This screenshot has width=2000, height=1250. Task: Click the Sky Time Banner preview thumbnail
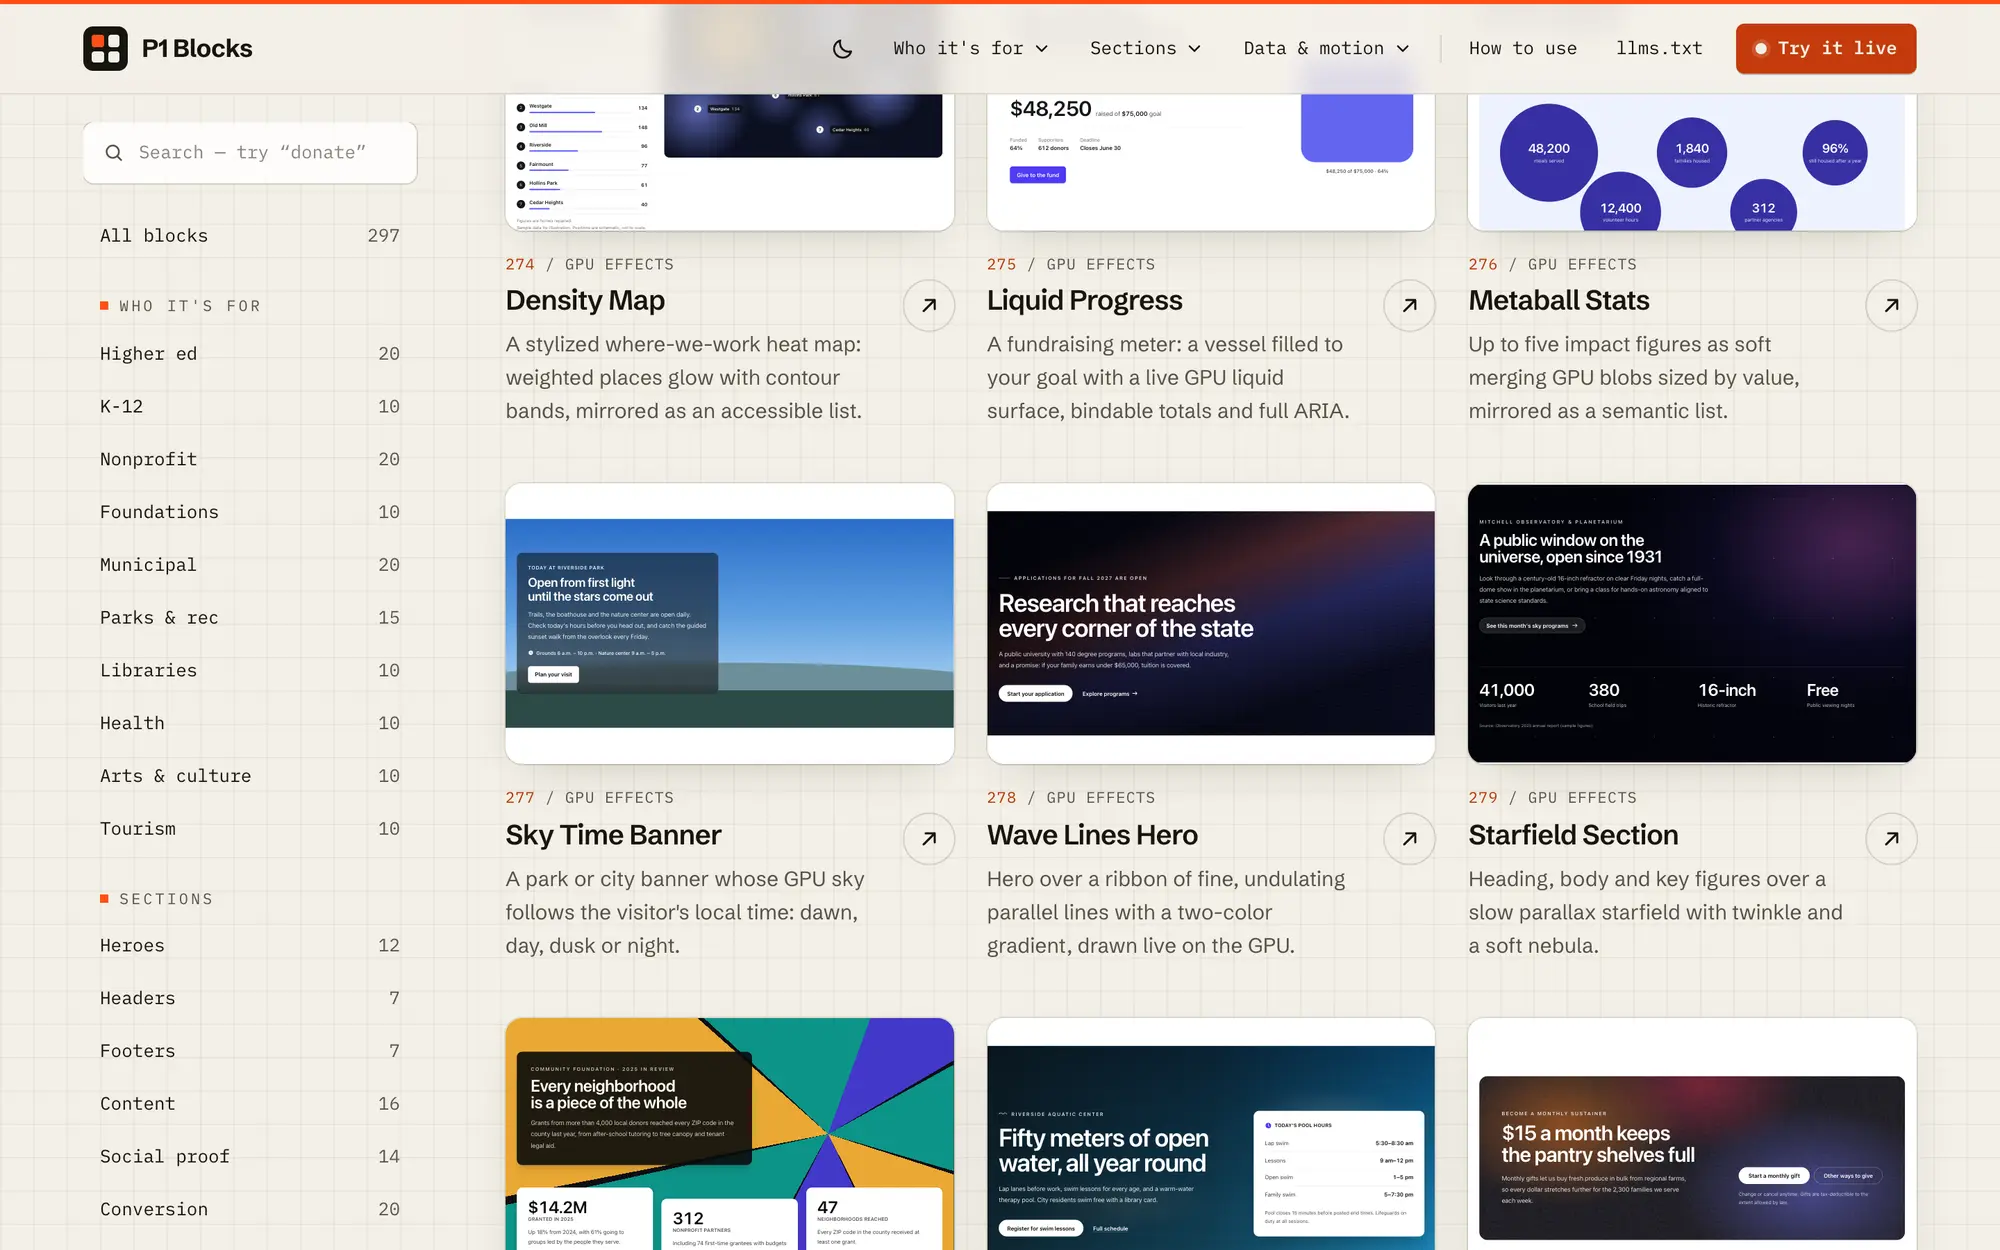click(730, 624)
